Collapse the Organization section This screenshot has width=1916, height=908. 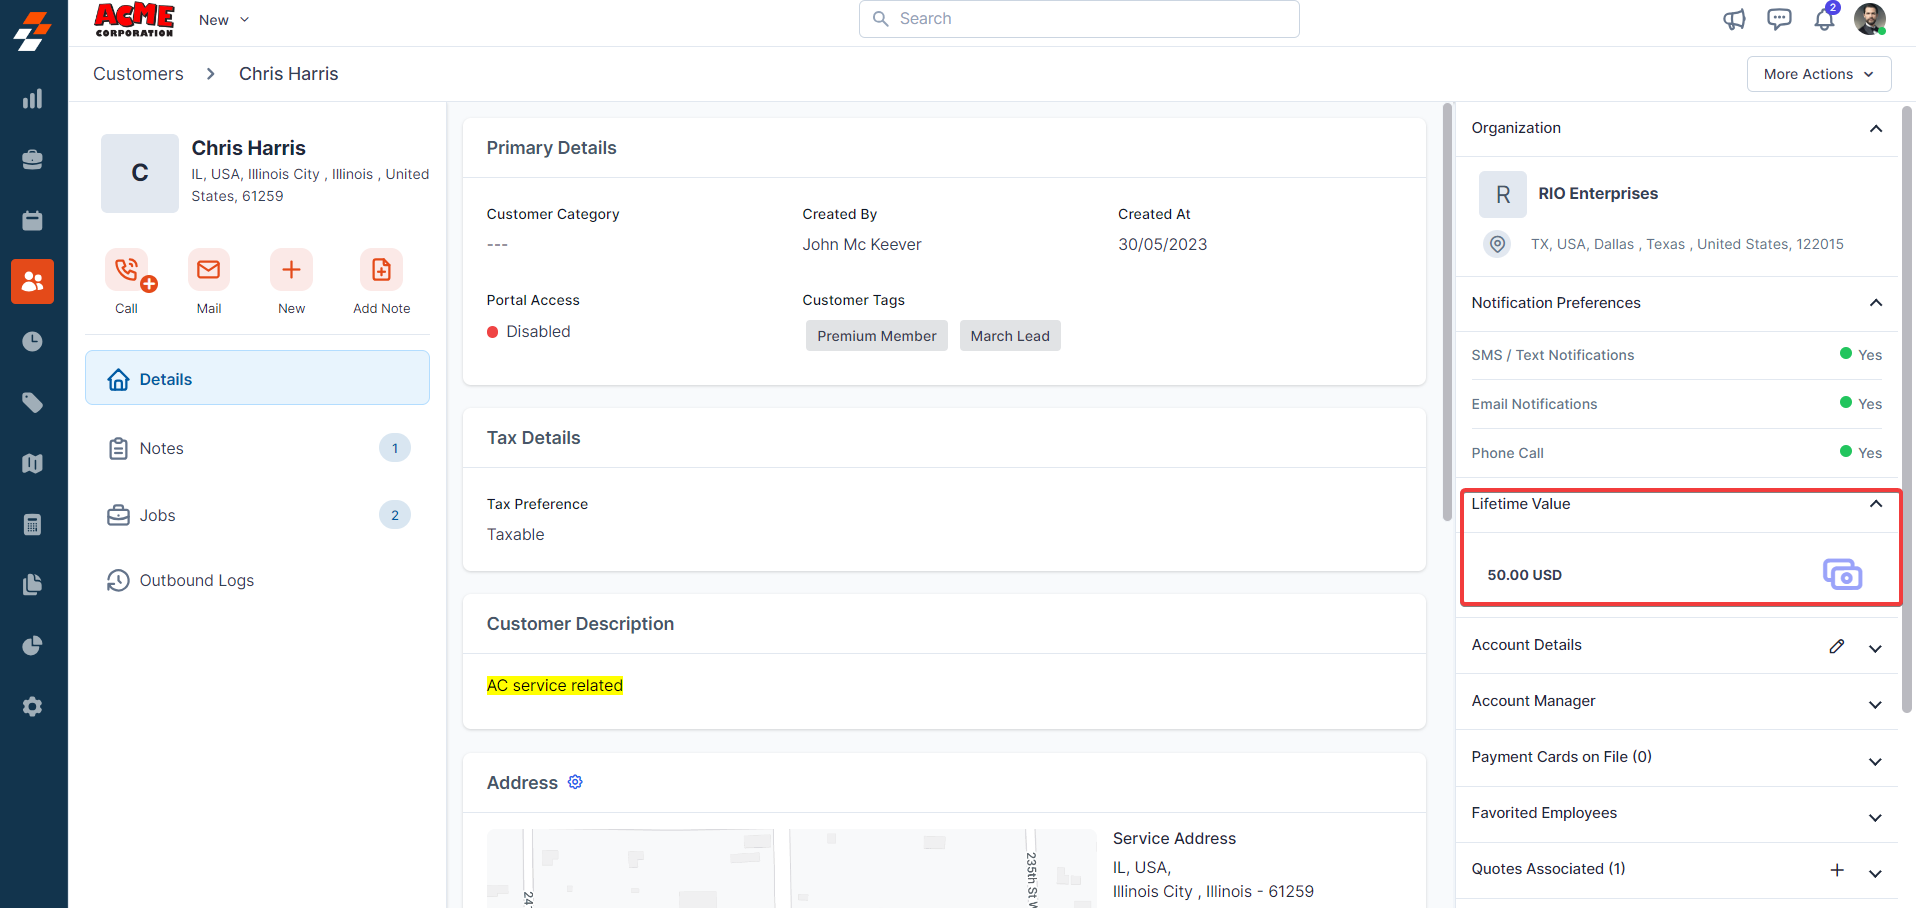pos(1875,128)
